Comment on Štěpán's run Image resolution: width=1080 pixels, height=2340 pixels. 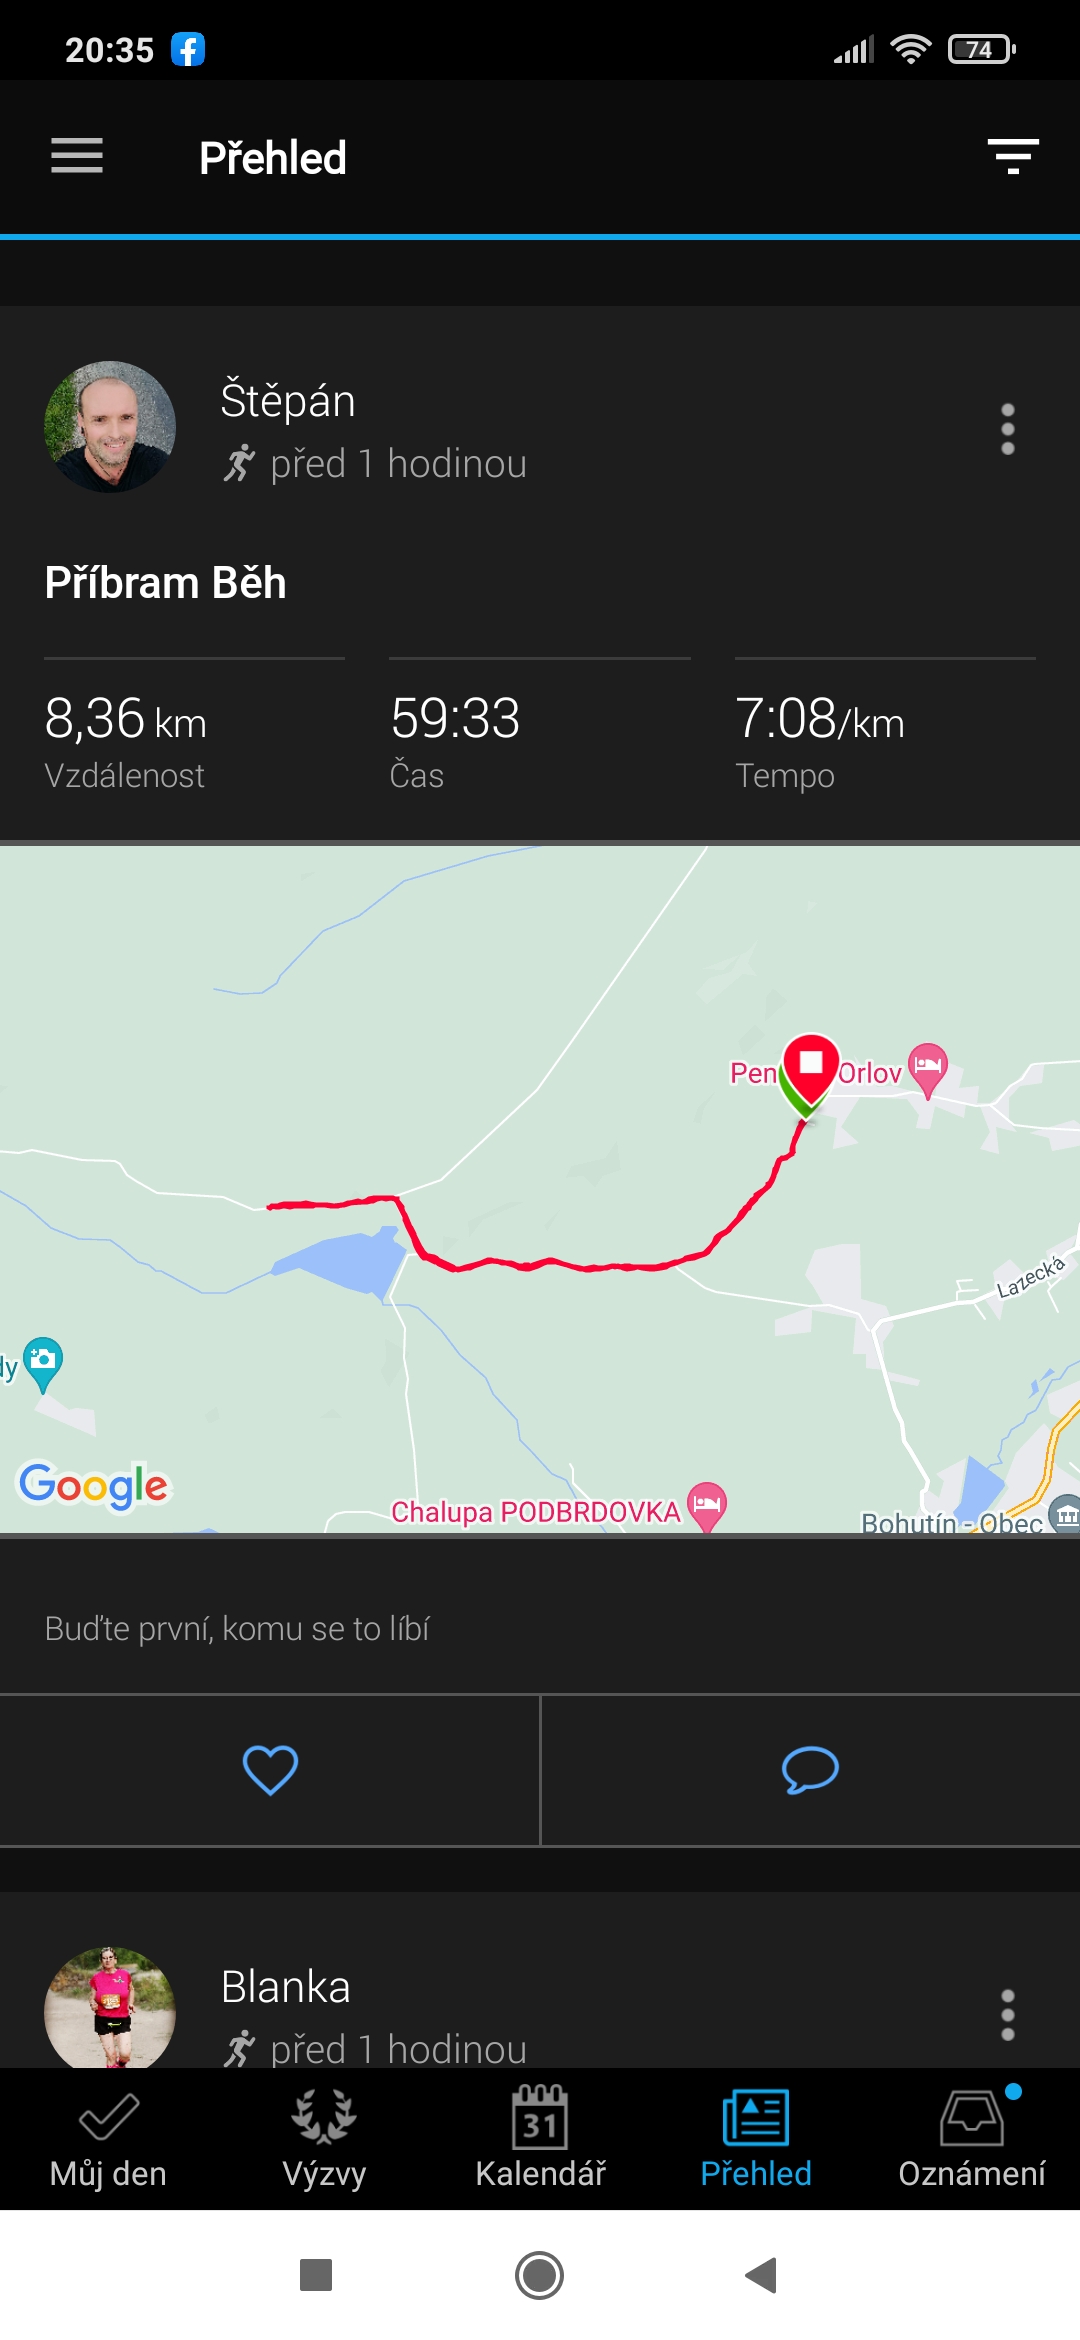point(810,1770)
